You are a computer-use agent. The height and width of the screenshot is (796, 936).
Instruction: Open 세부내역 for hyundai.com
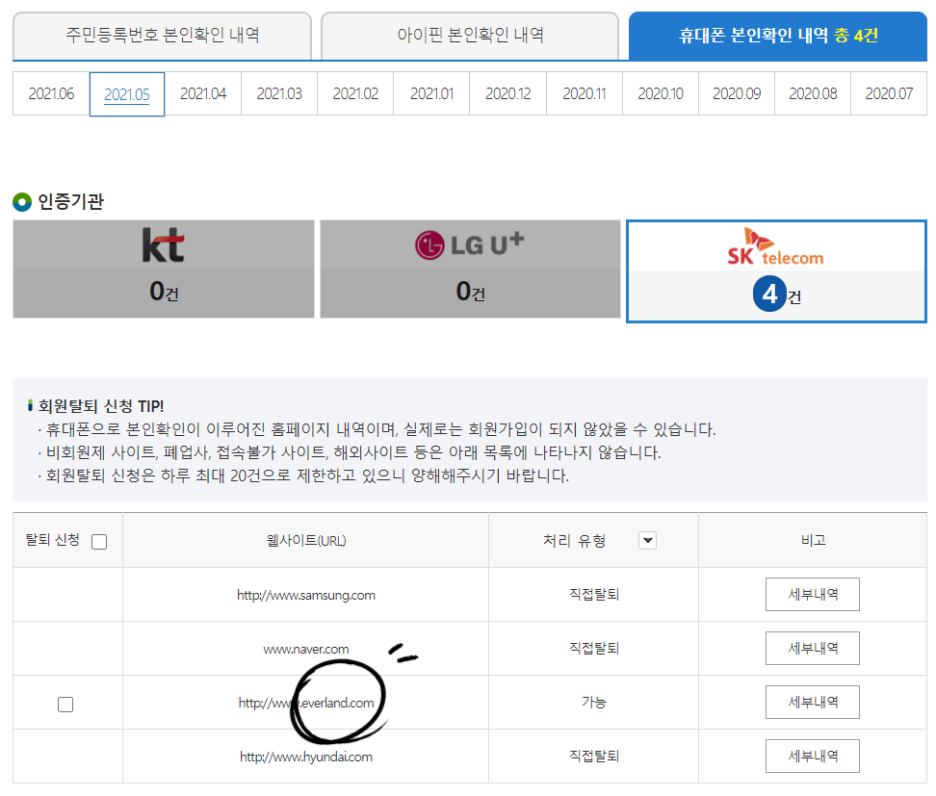coord(812,756)
